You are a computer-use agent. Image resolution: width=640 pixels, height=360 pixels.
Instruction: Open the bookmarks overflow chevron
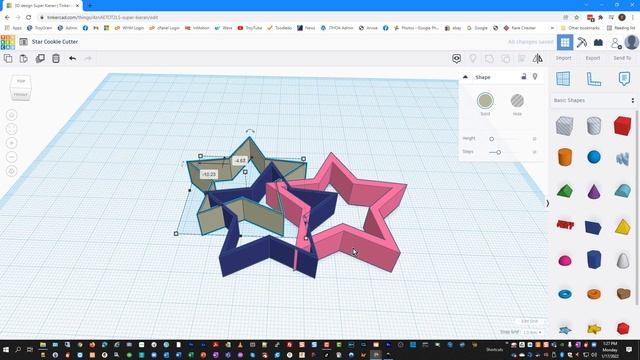552,28
